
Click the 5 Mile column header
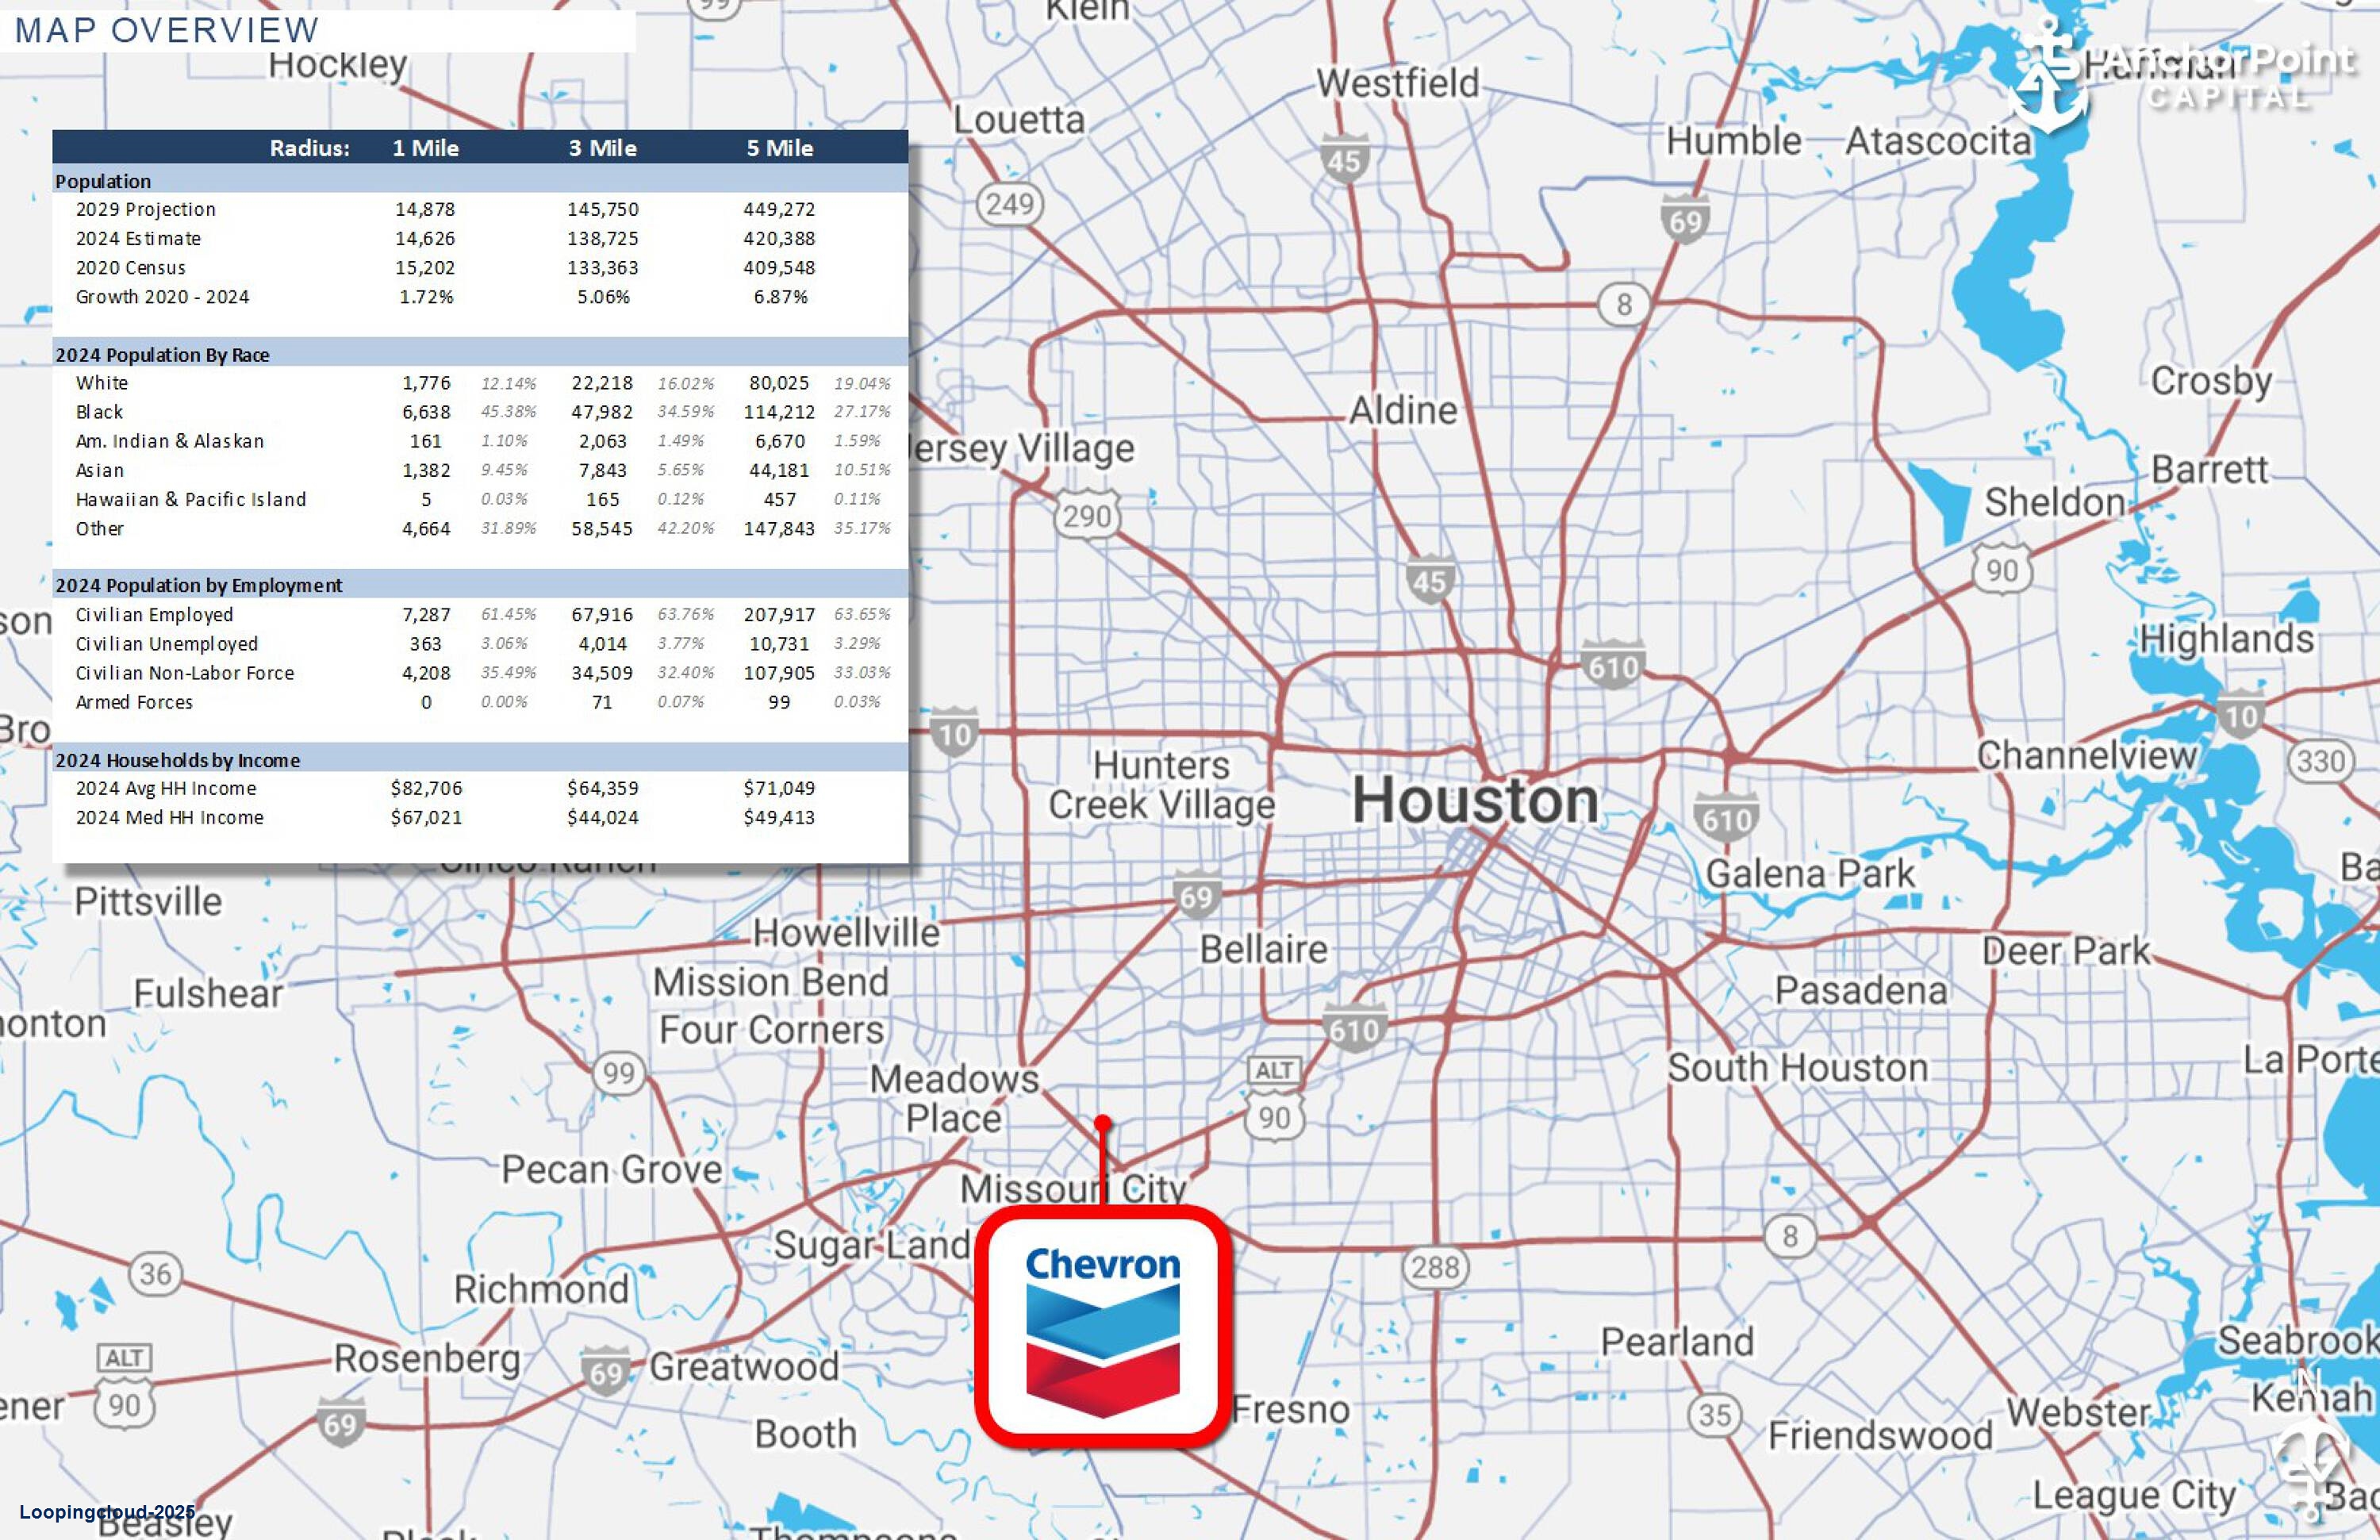pyautogui.click(x=779, y=148)
